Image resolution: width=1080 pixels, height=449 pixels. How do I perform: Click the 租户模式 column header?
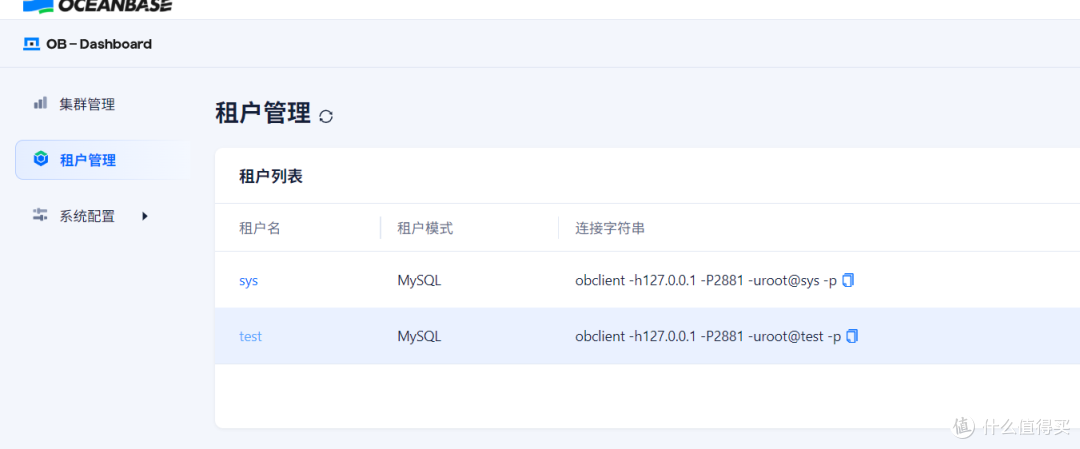pos(425,228)
